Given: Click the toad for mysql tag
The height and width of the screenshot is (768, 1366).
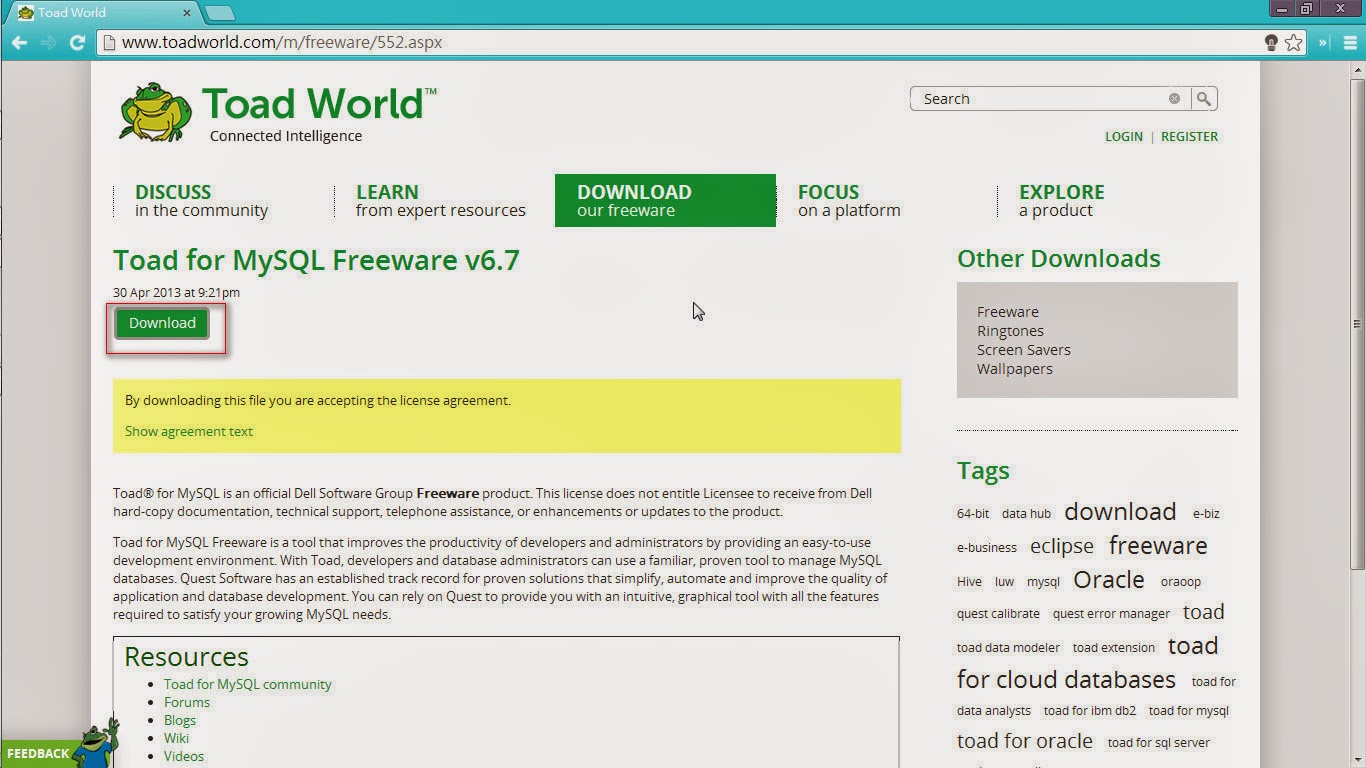Looking at the screenshot, I should [x=1189, y=712].
